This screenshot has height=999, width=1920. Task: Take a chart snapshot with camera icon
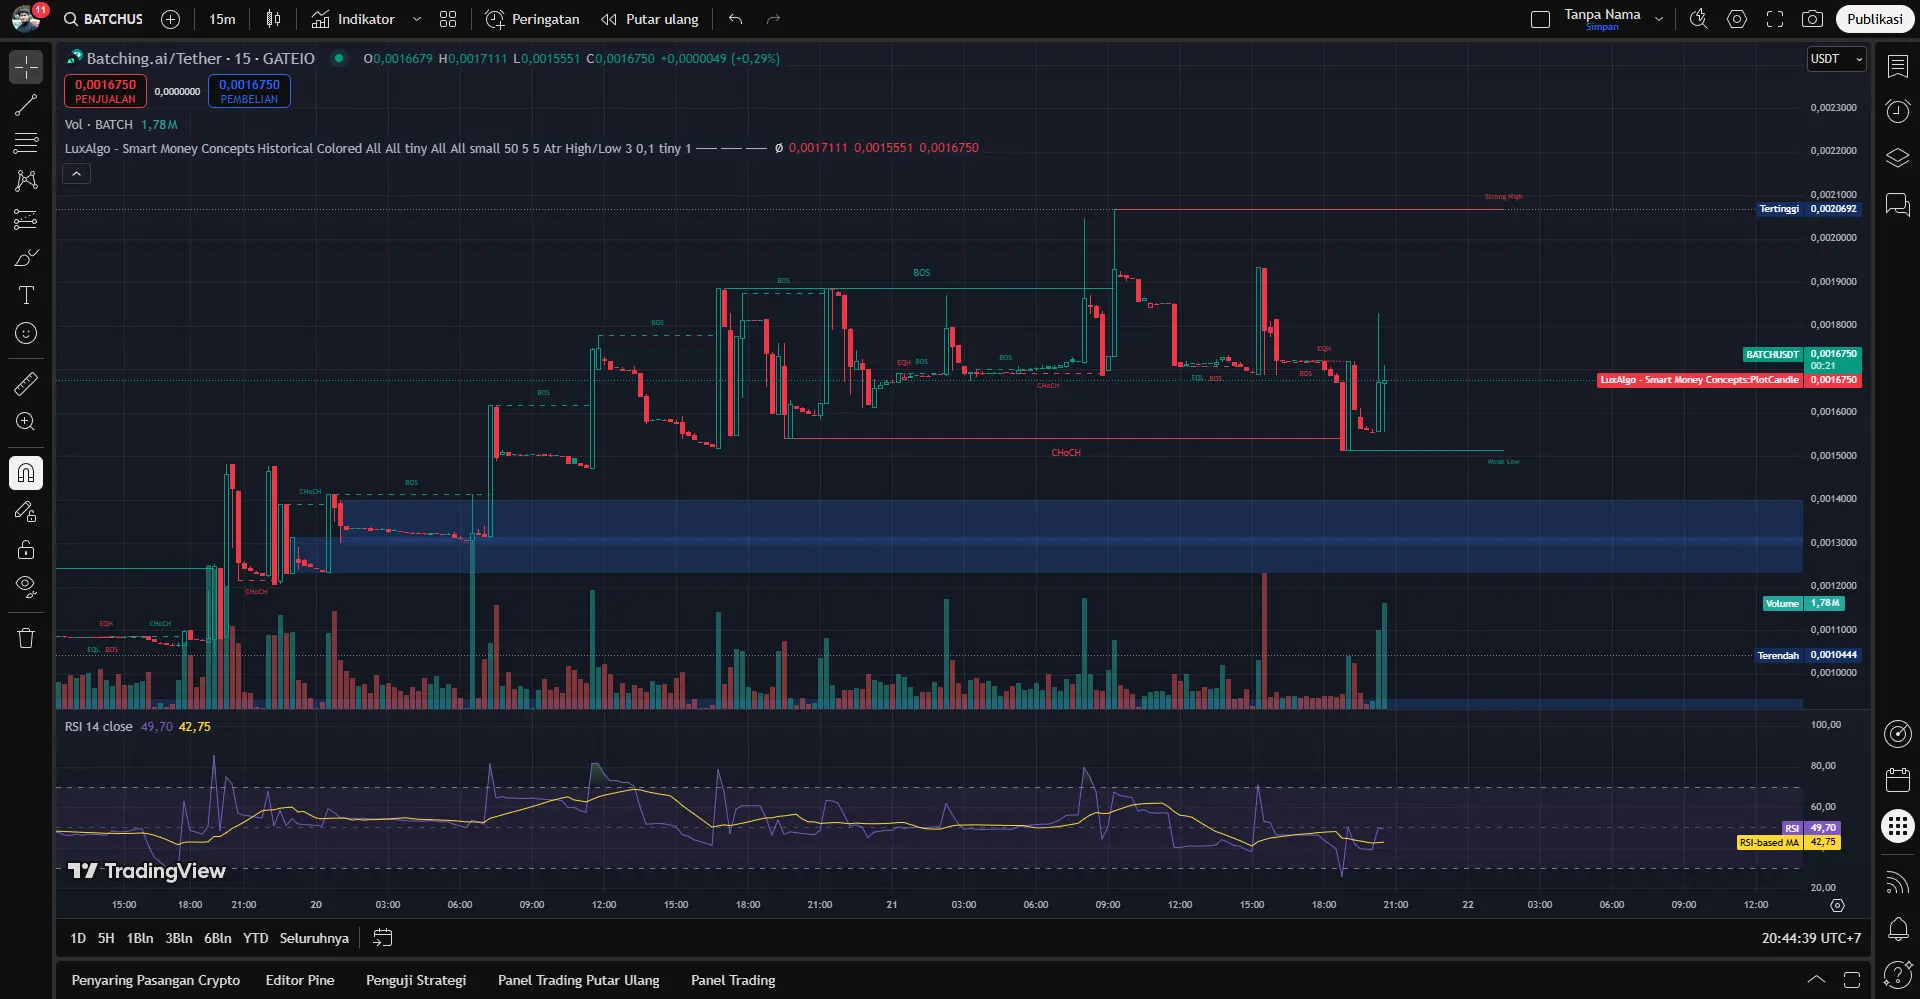[x=1811, y=19]
